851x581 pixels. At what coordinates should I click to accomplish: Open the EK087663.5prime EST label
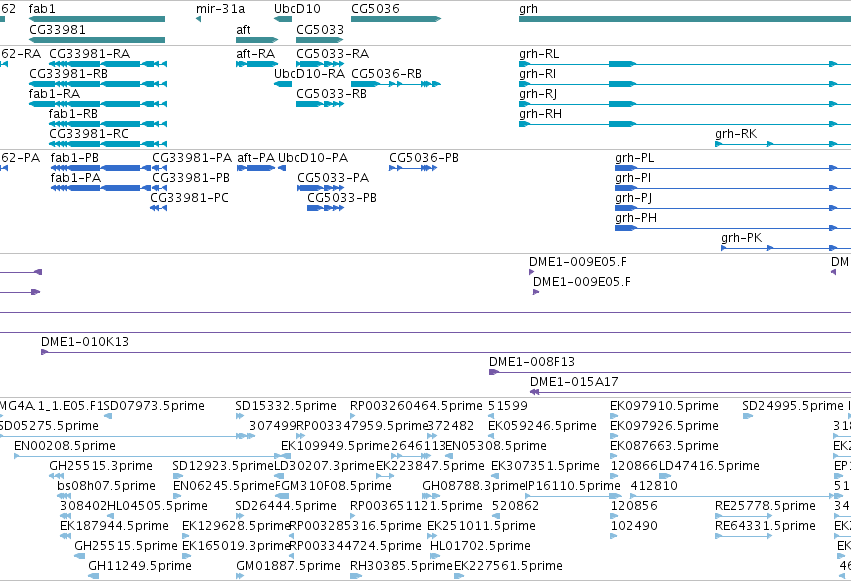(664, 446)
